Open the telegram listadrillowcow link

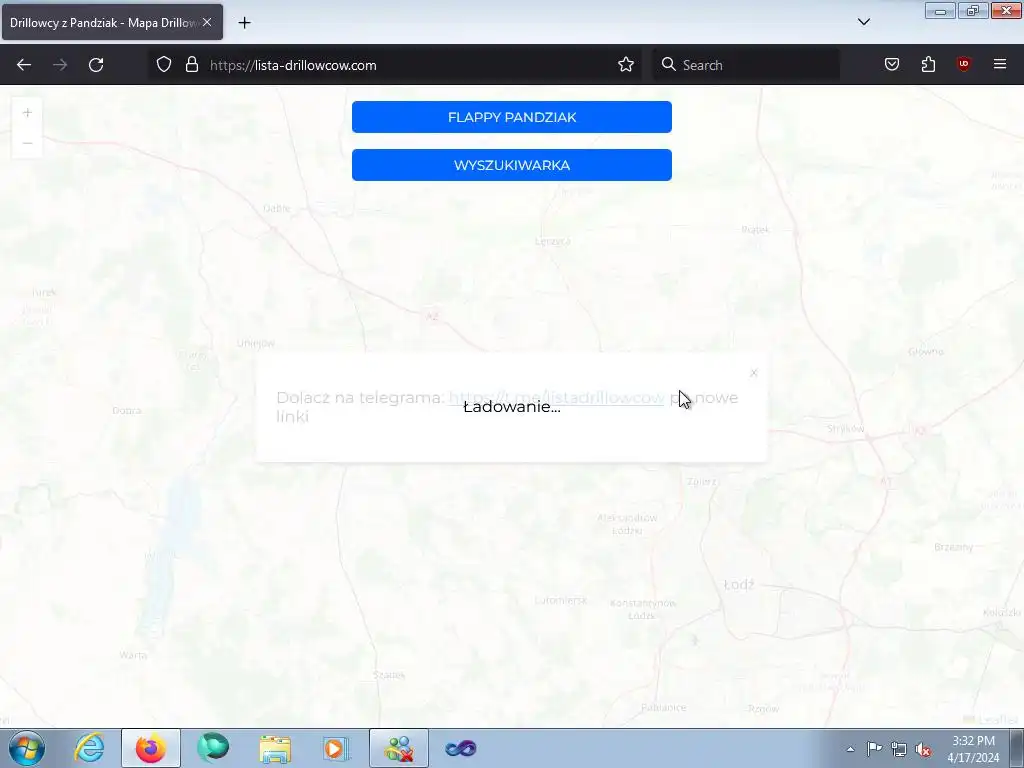click(x=556, y=398)
